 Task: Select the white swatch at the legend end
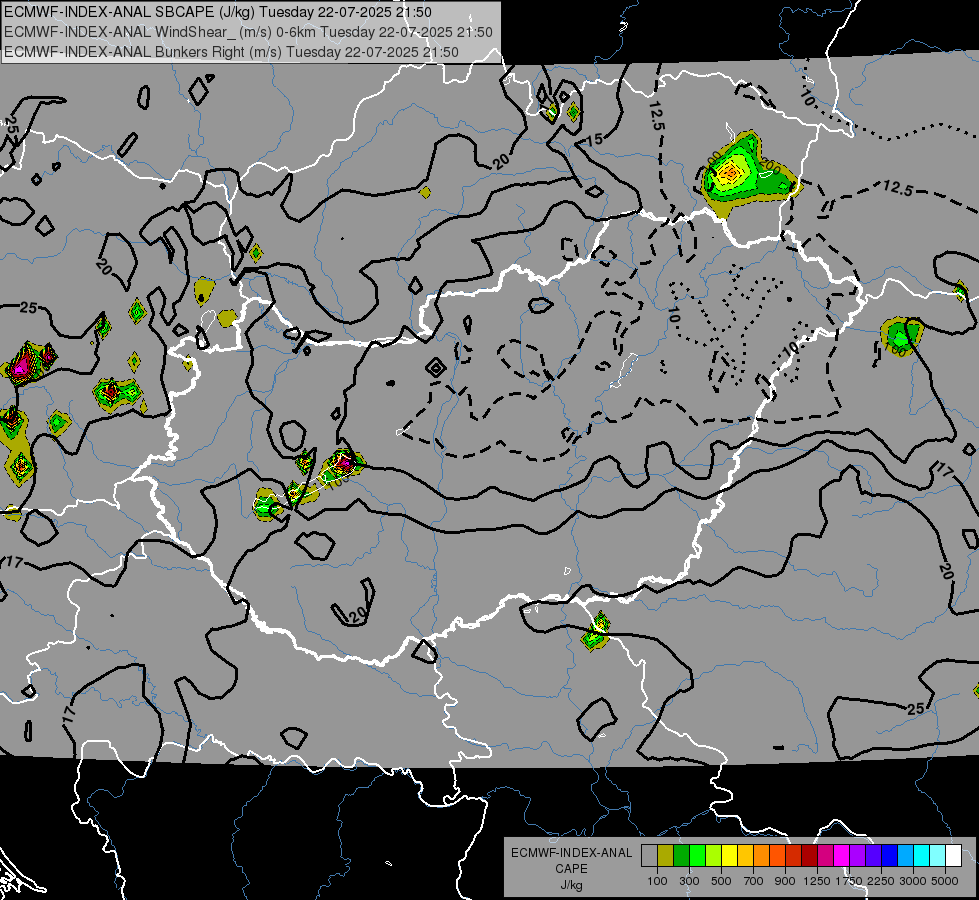click(954, 855)
